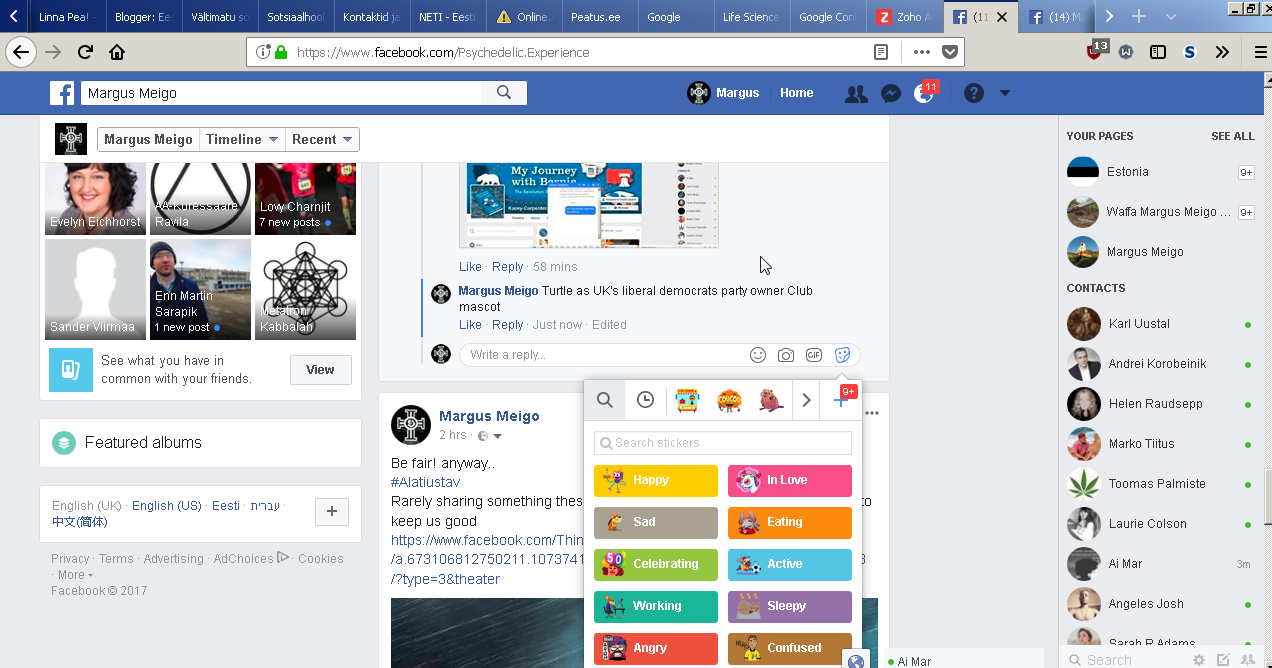Attach a photo using the camera icon
The width and height of the screenshot is (1272, 668).
coord(786,355)
